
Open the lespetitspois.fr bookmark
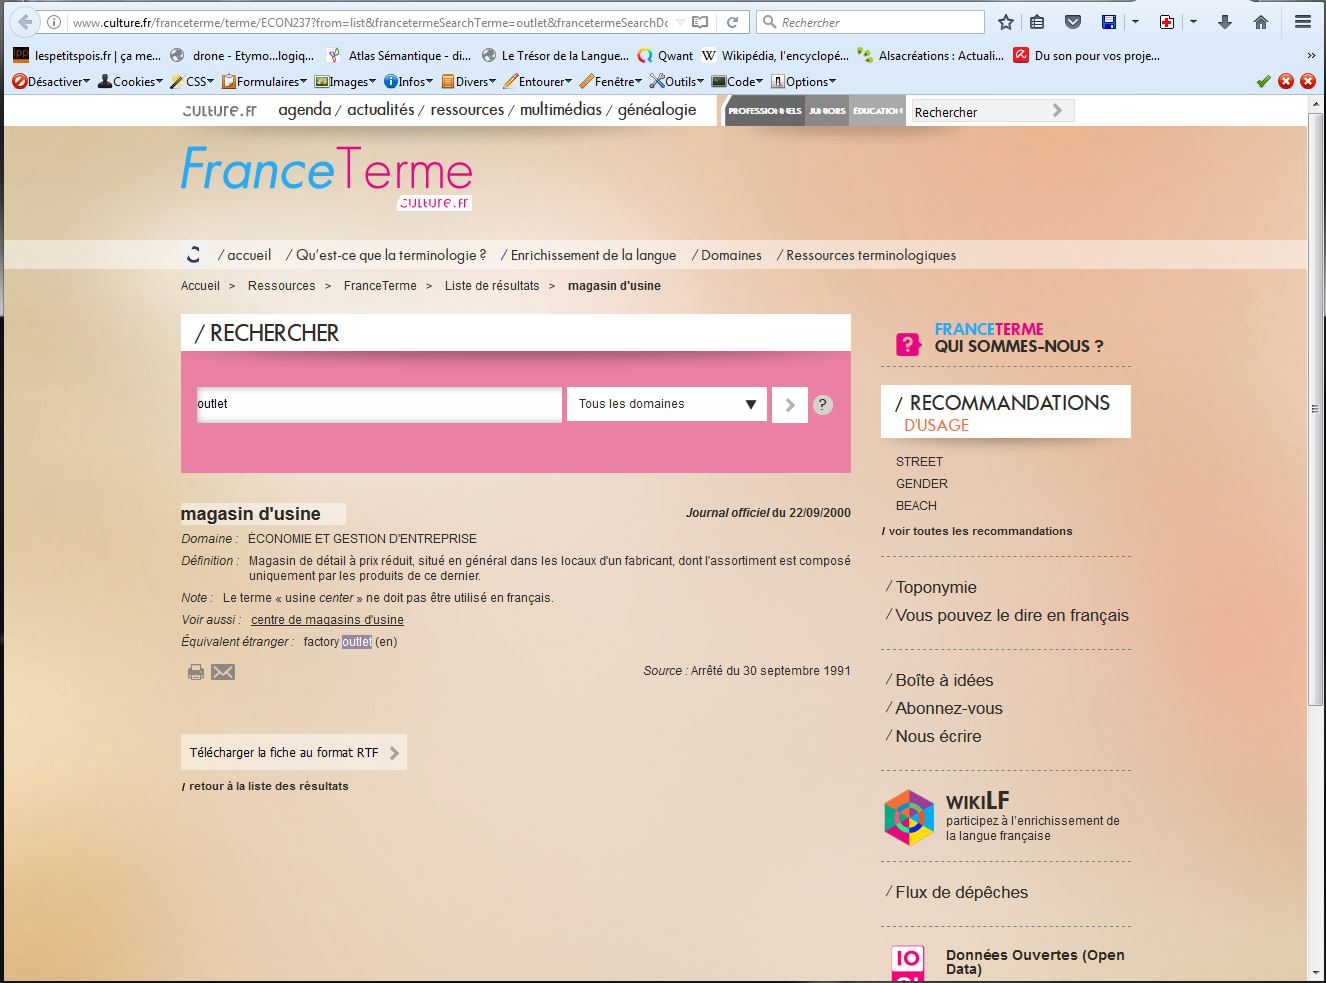tap(87, 56)
